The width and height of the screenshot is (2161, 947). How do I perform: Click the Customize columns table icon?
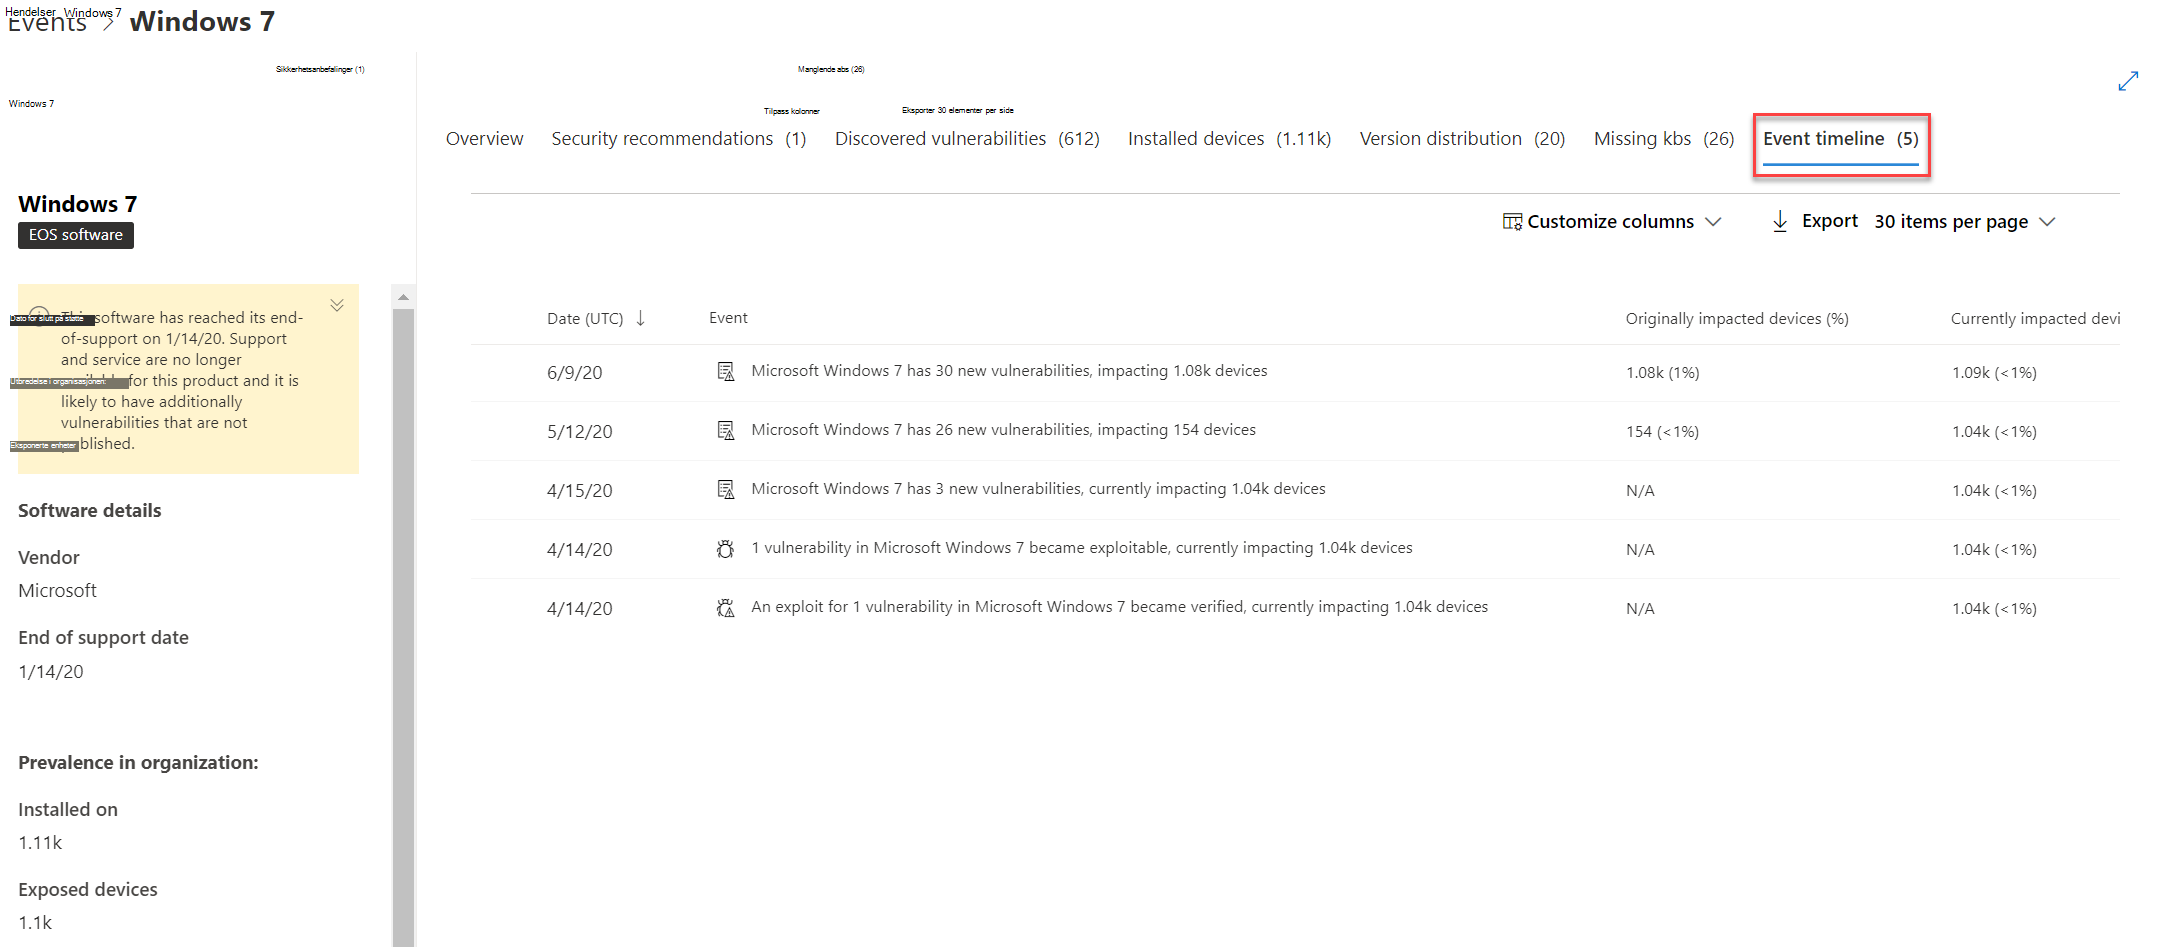(x=1512, y=221)
